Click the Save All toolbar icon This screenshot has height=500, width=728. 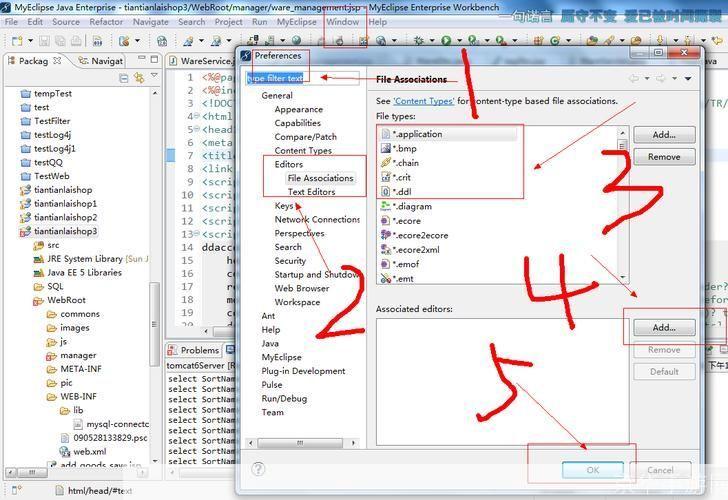click(60, 41)
